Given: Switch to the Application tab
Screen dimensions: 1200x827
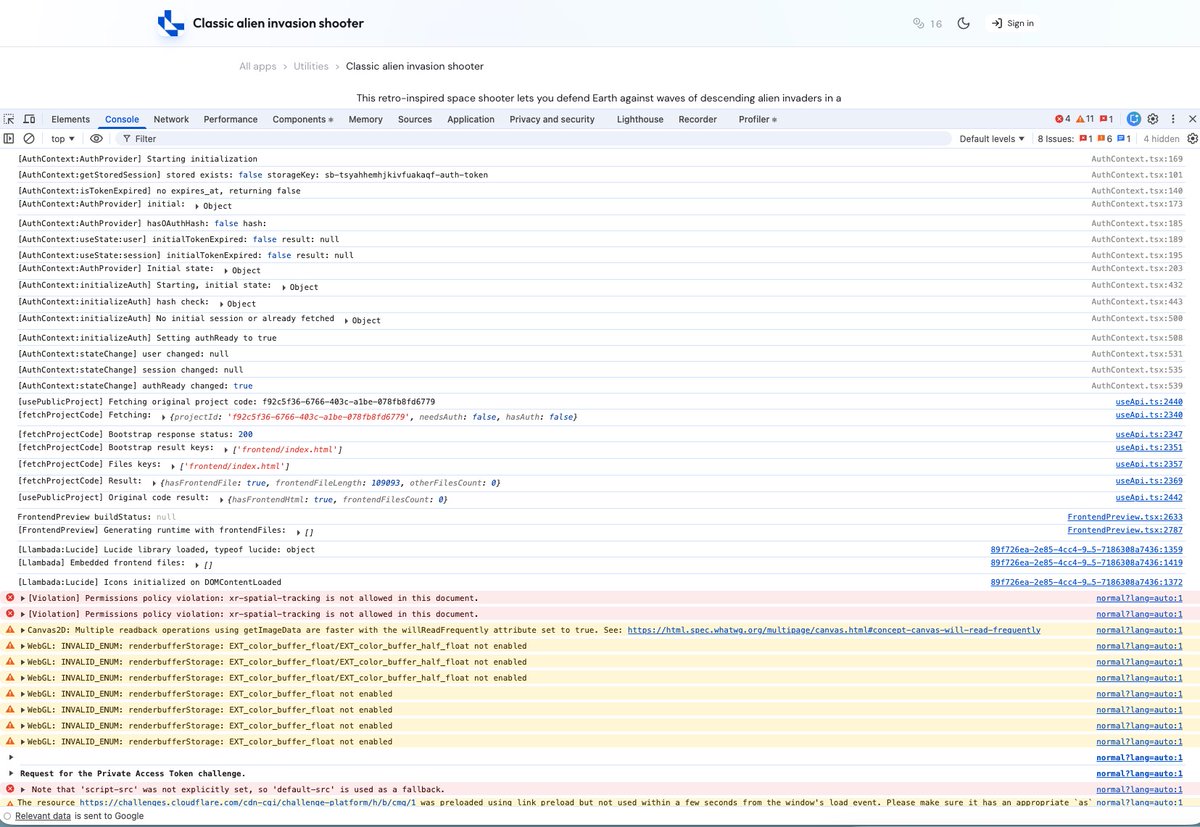Looking at the screenshot, I should coord(471,119).
